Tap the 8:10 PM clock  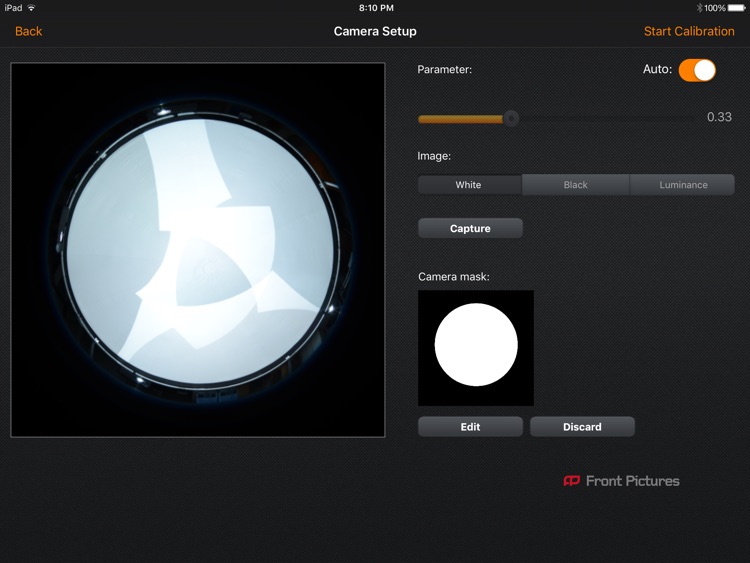tap(376, 8)
